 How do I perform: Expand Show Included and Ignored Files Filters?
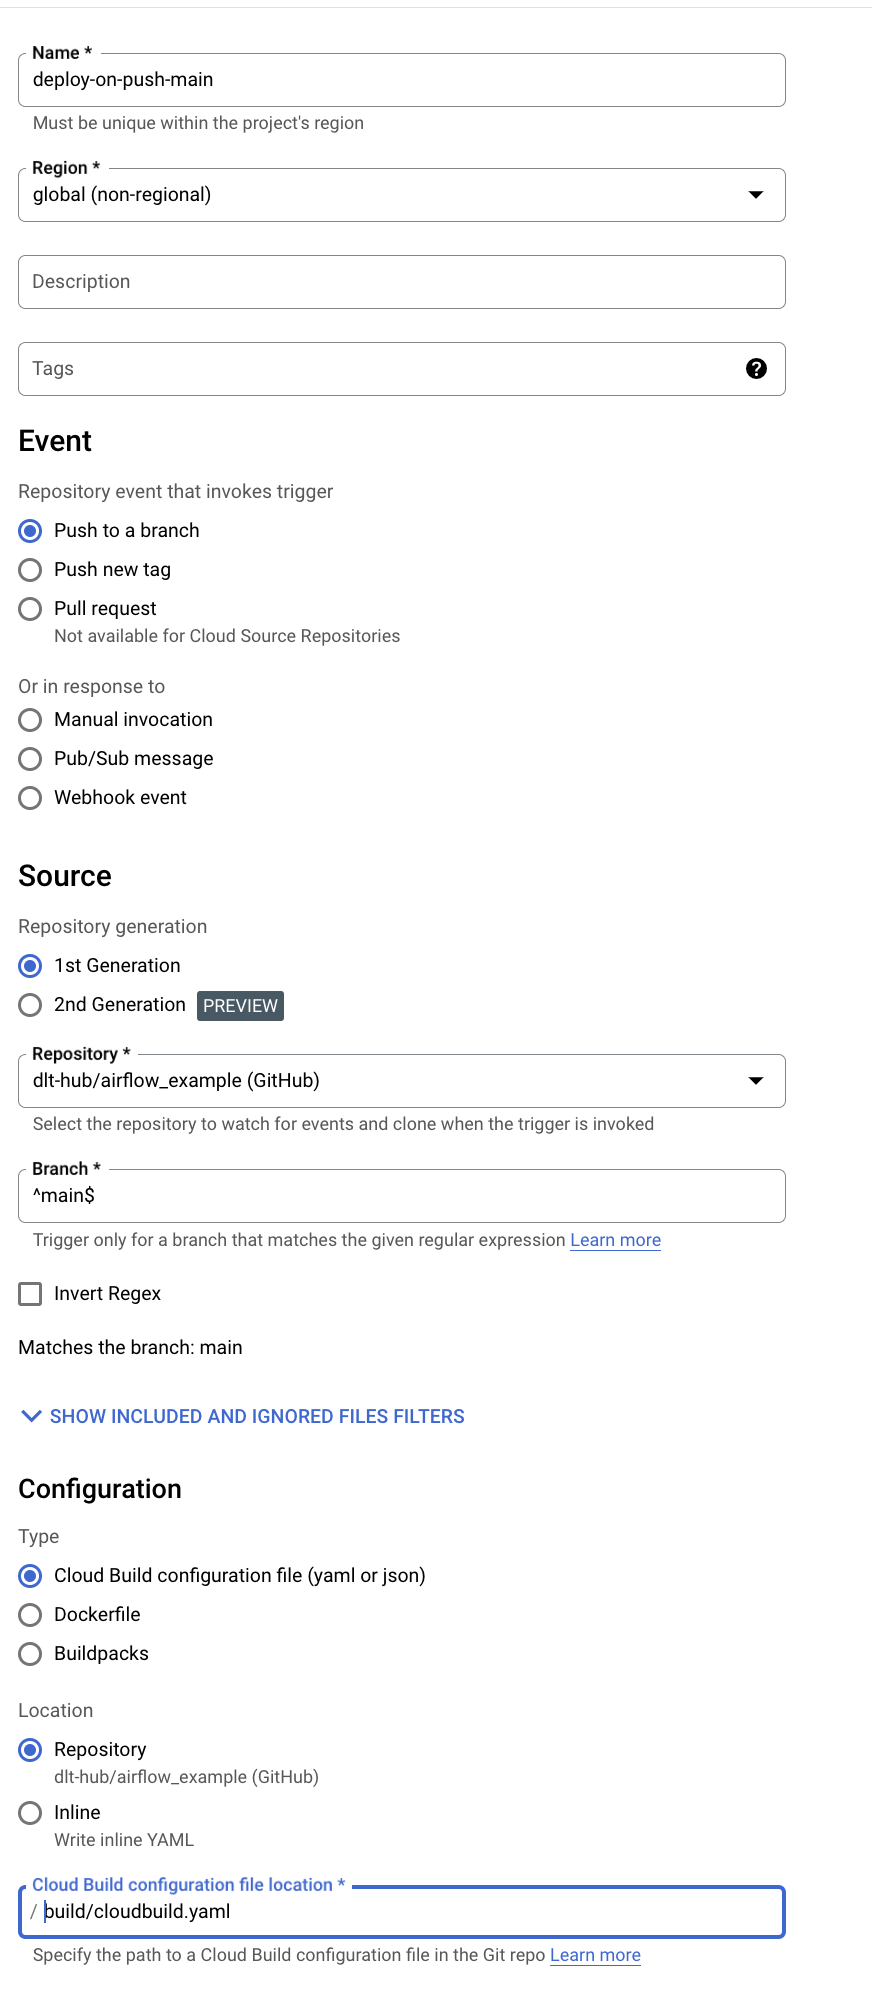tap(242, 1416)
